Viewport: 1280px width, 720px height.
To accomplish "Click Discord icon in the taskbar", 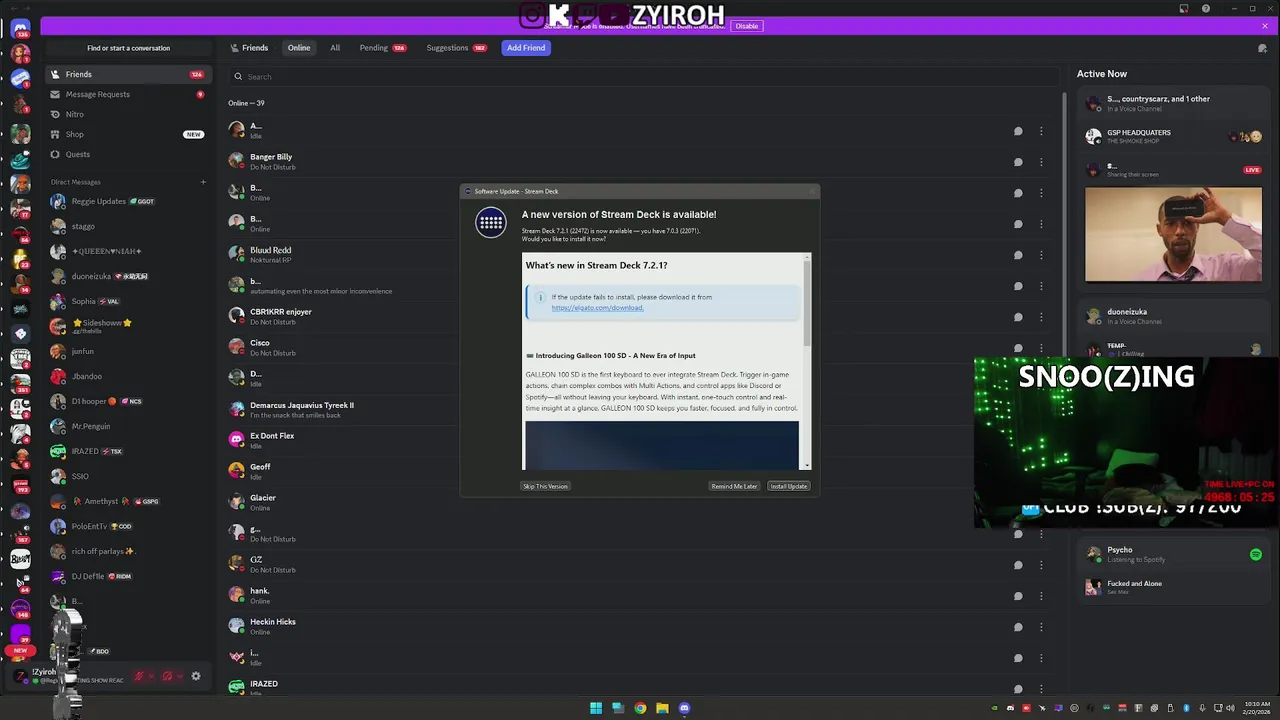I will (684, 708).
